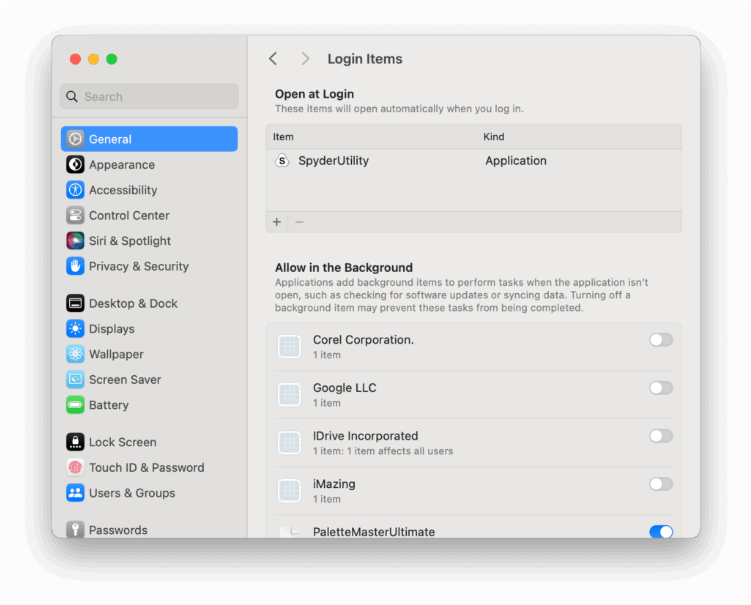Click the Accessibility icon in sidebar
751x605 pixels.
[x=75, y=190]
